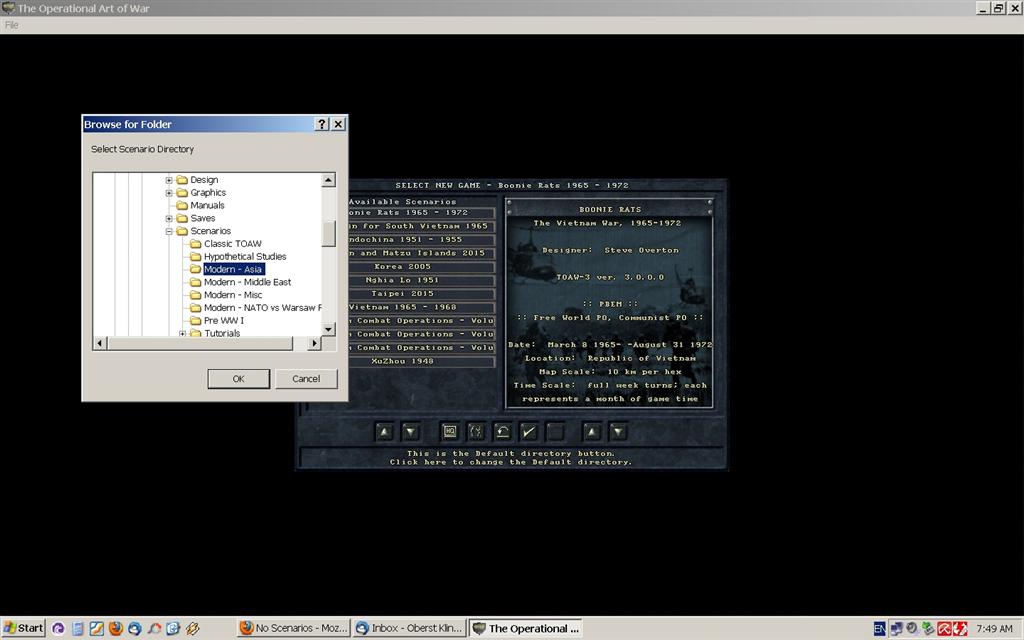
Task: Click the checkmark confirm button in game toolbar
Action: tap(528, 432)
